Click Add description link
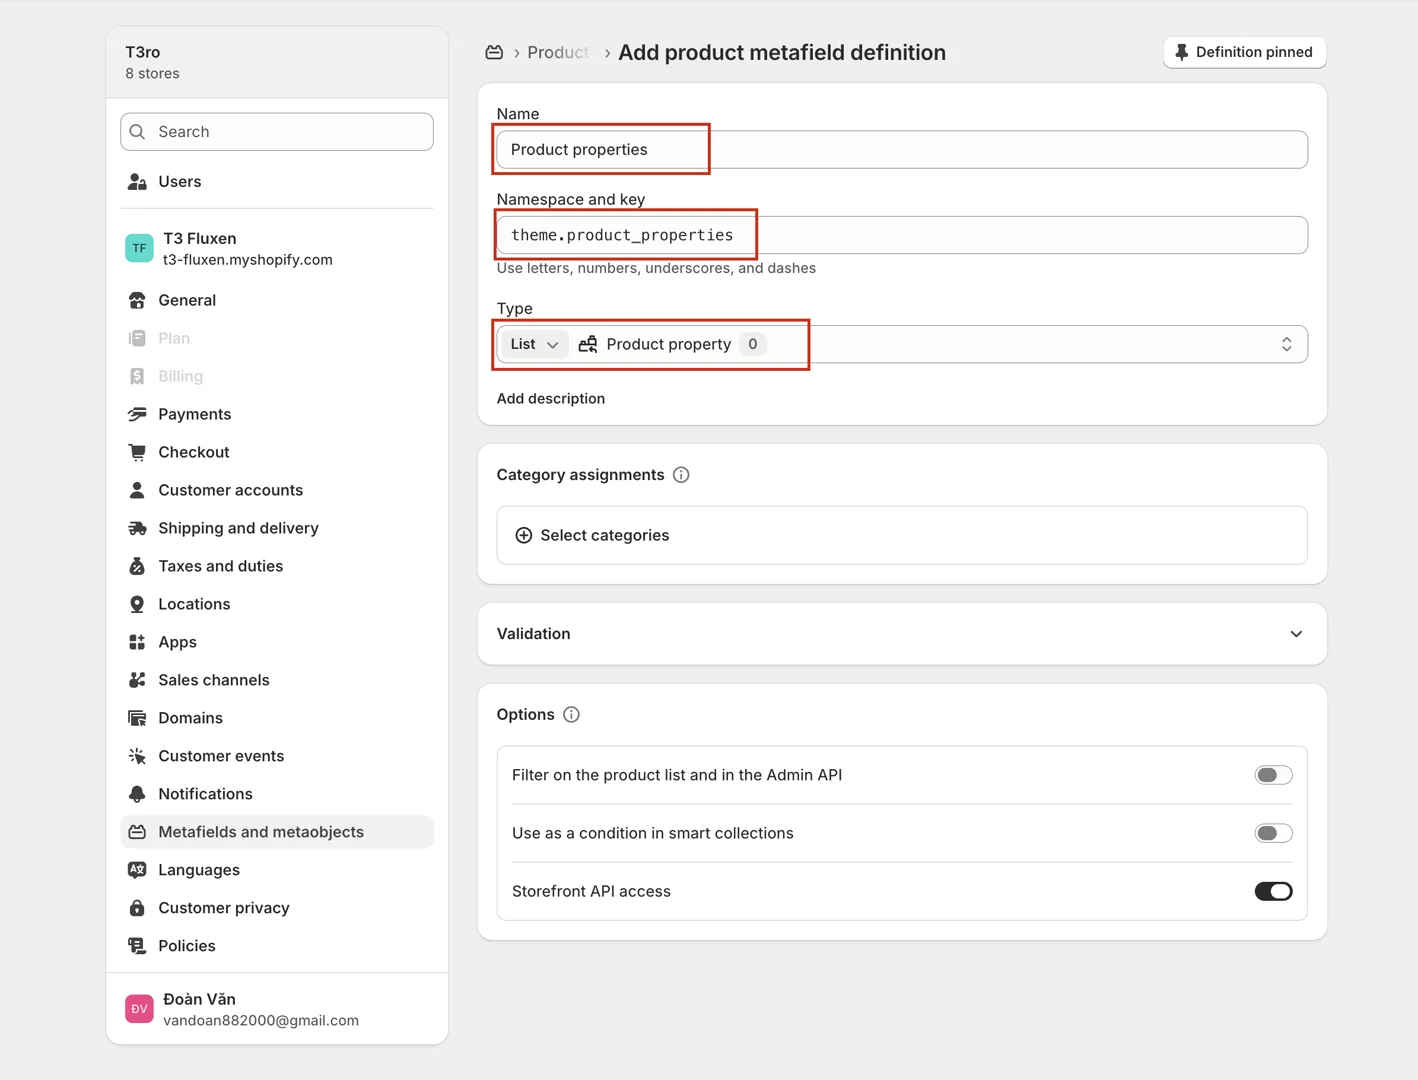This screenshot has width=1418, height=1080. [x=551, y=398]
